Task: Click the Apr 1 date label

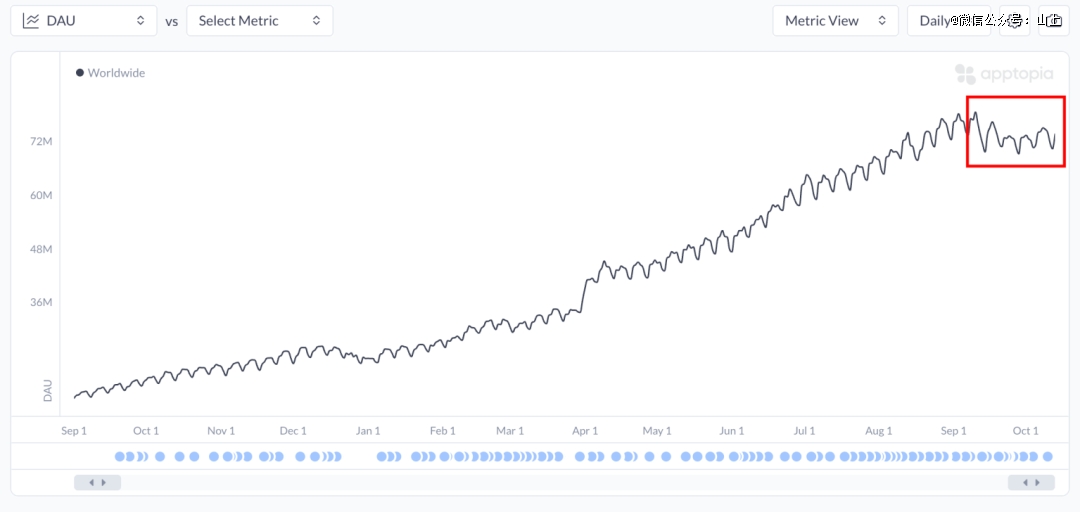Action: 585,431
